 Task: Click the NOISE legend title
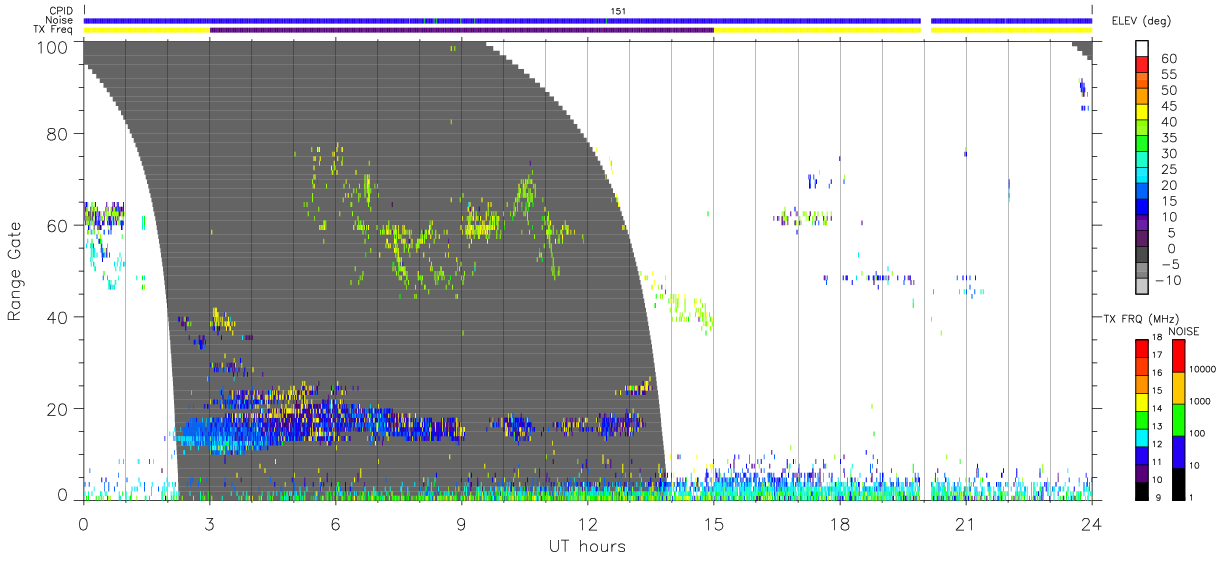[x=1184, y=331]
